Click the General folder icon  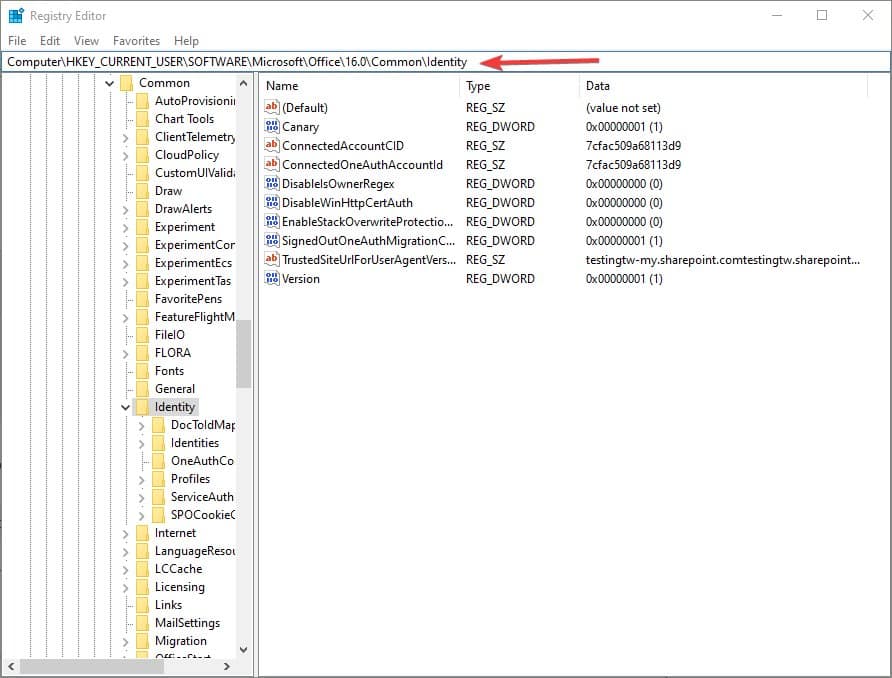[x=142, y=388]
